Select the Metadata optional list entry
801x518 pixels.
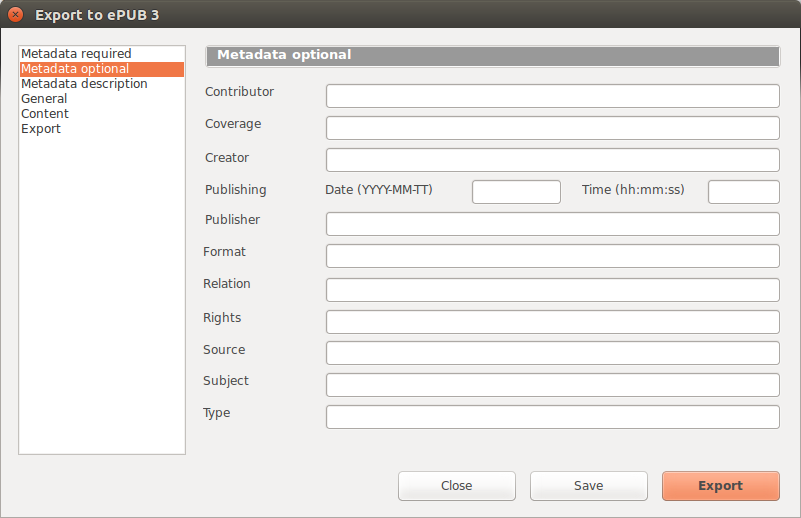(102, 69)
